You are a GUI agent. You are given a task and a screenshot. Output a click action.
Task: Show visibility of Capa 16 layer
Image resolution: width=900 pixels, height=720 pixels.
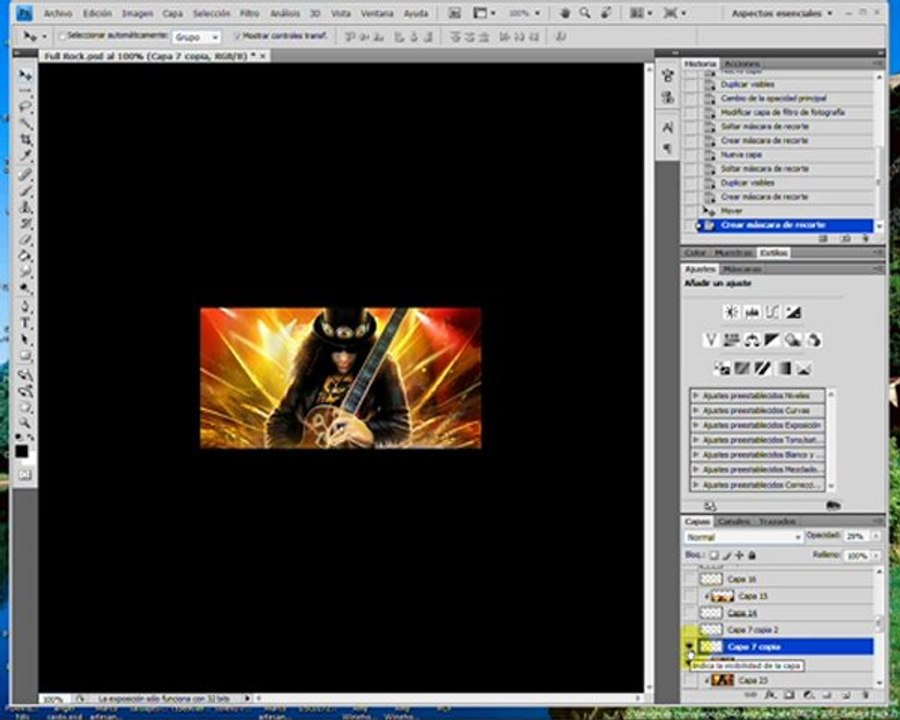point(689,579)
